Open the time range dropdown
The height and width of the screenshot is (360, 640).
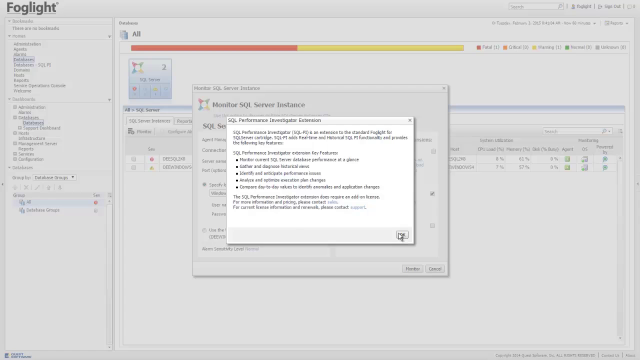(594, 24)
